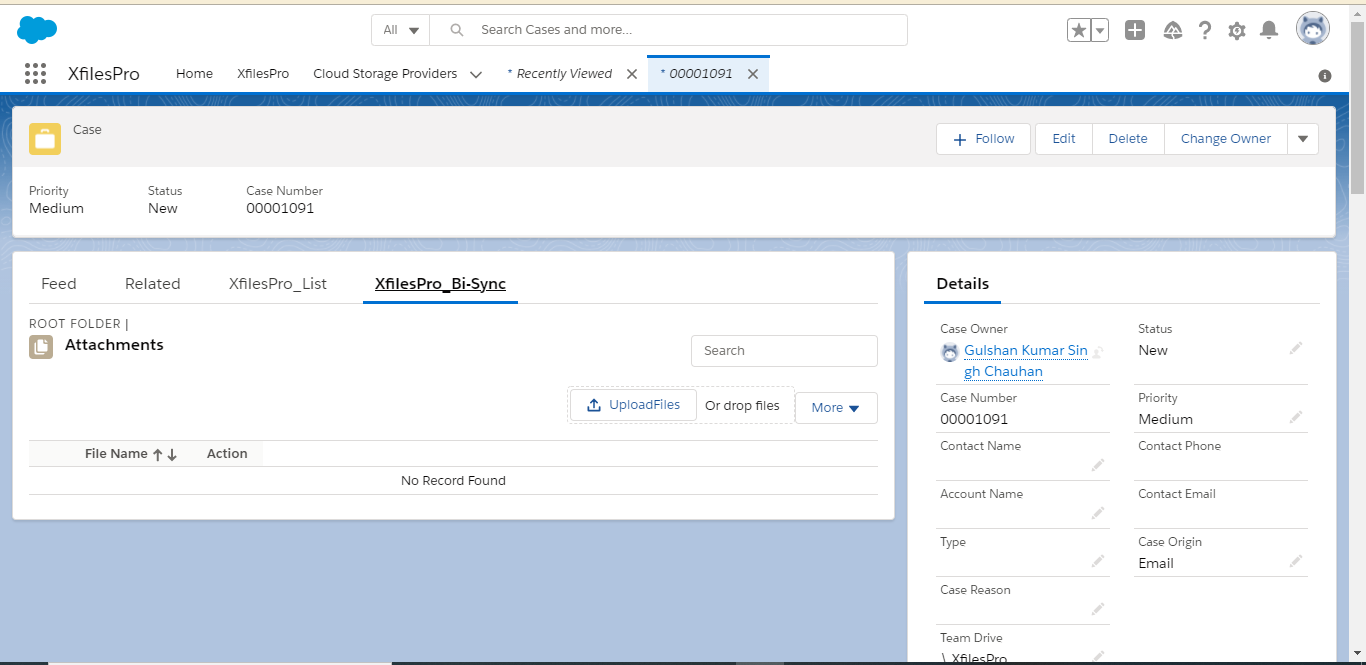Edit the Type field pencil icon
Screen dimensions: 1366x665
1098,561
